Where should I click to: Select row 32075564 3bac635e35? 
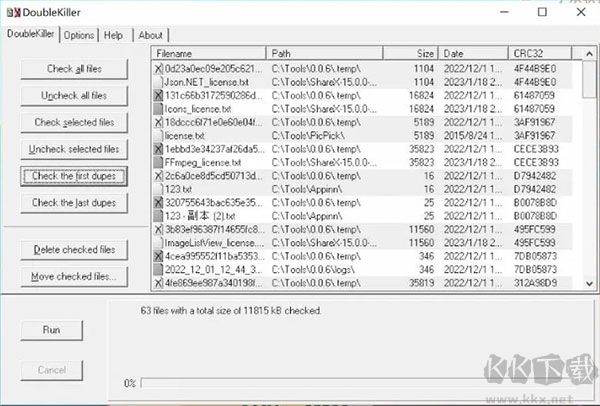pyautogui.click(x=362, y=203)
